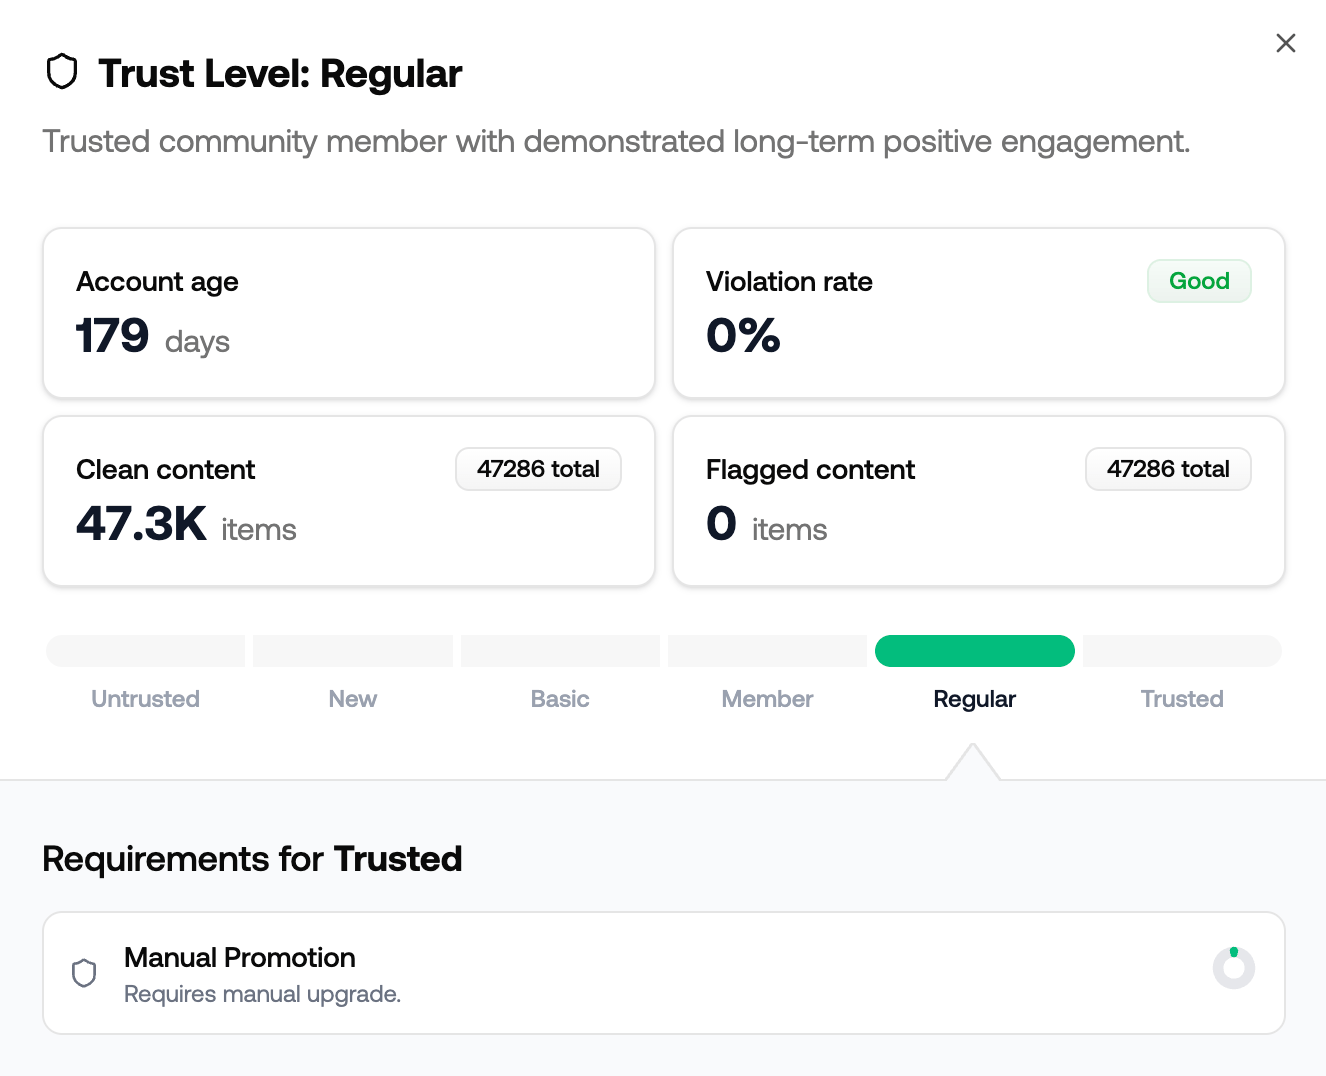Image resolution: width=1326 pixels, height=1076 pixels.
Task: Click the Trusted level label
Action: point(1182,699)
